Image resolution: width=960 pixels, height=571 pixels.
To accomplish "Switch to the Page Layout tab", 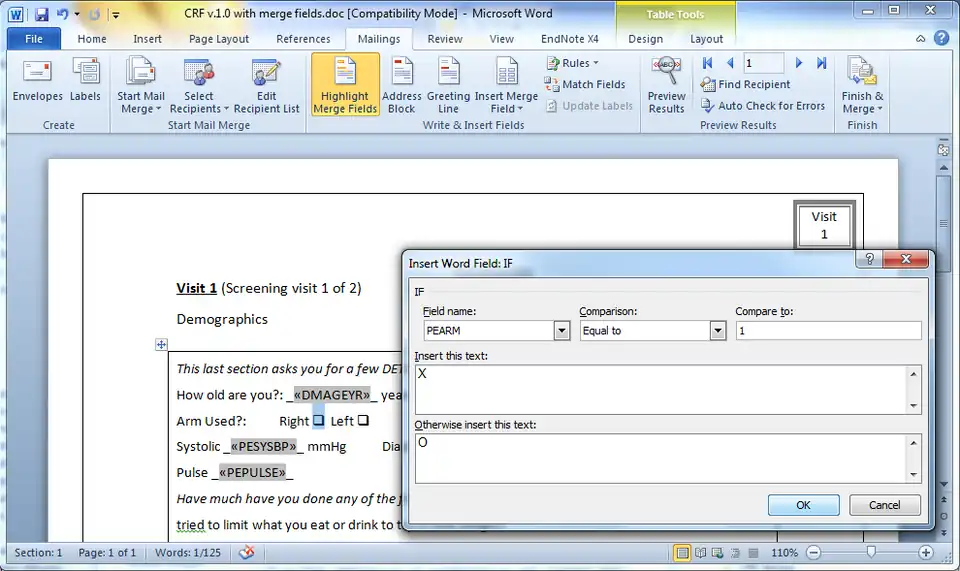I will click(219, 39).
